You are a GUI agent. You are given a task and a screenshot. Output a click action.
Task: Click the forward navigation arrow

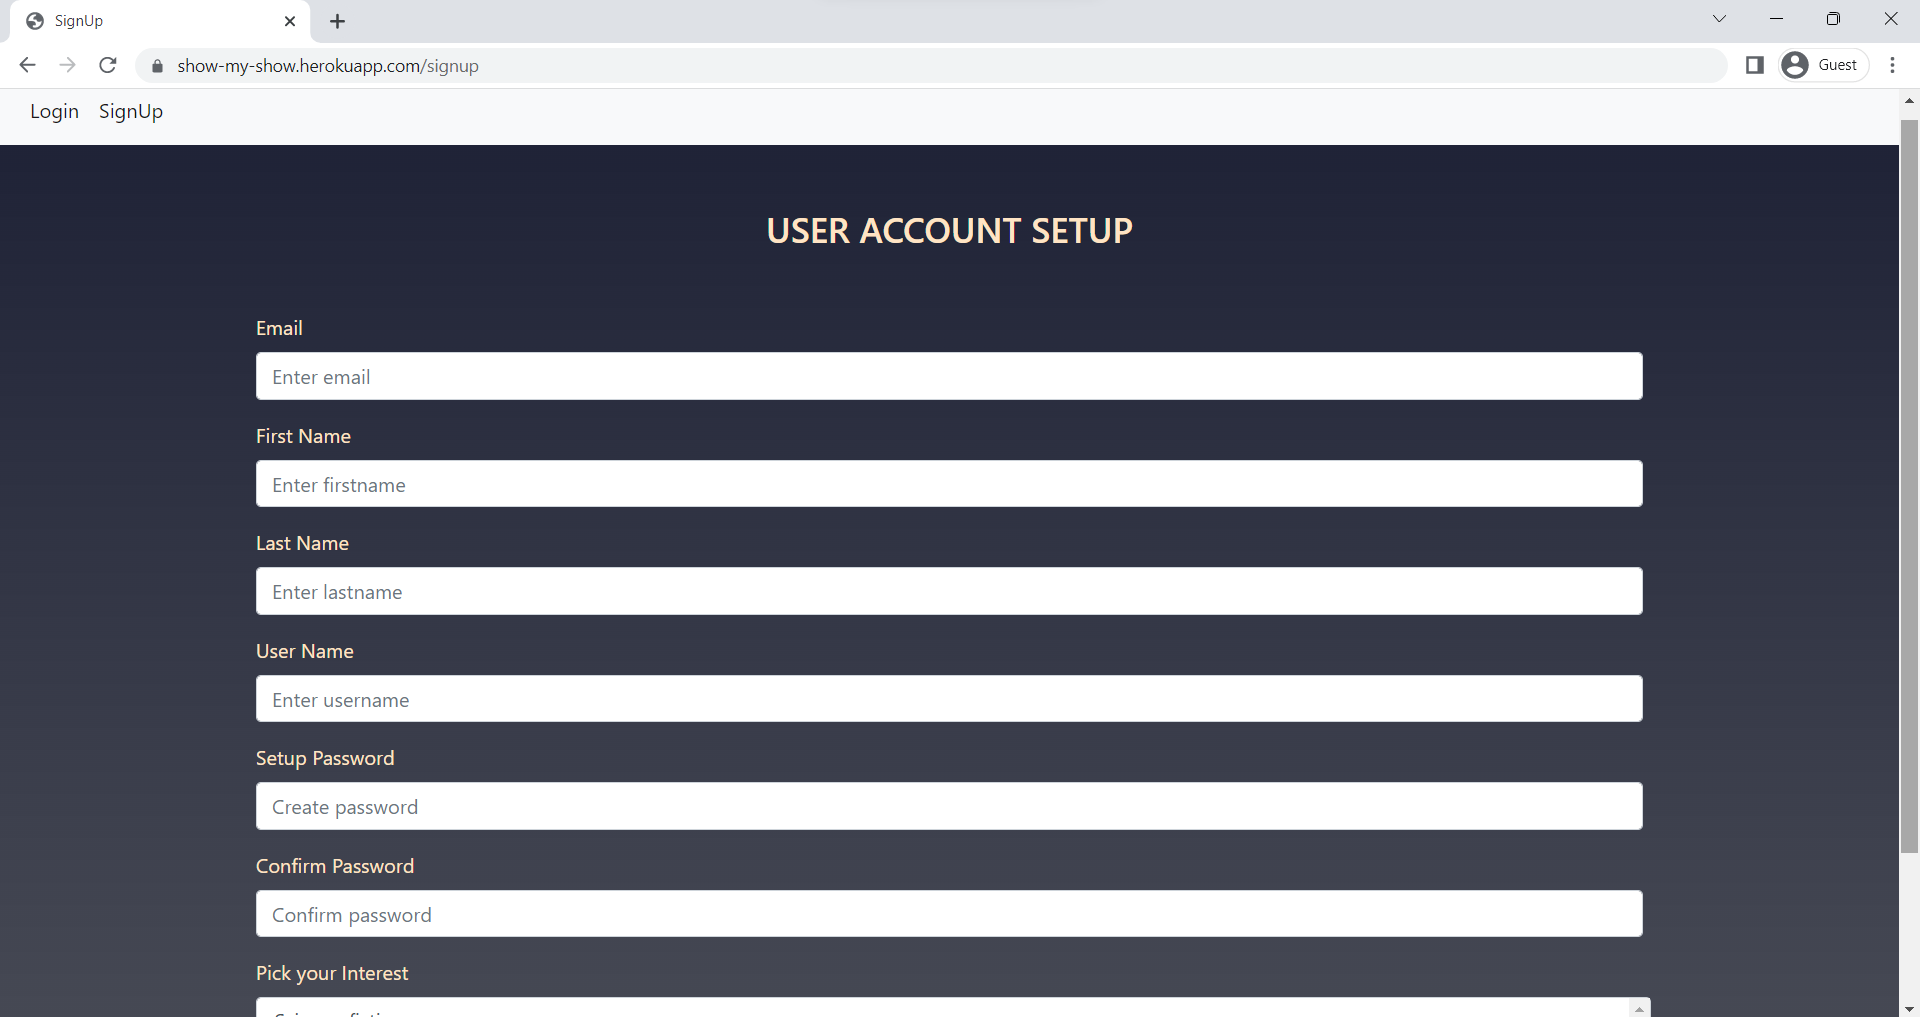(x=67, y=65)
